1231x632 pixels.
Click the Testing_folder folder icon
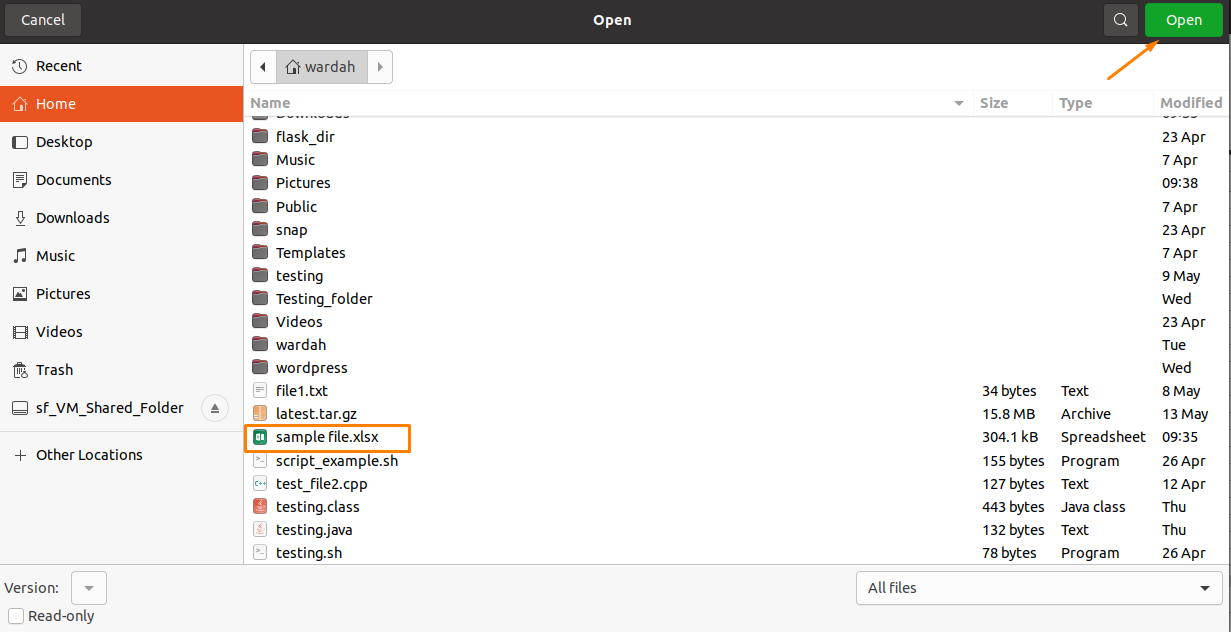[x=260, y=299]
